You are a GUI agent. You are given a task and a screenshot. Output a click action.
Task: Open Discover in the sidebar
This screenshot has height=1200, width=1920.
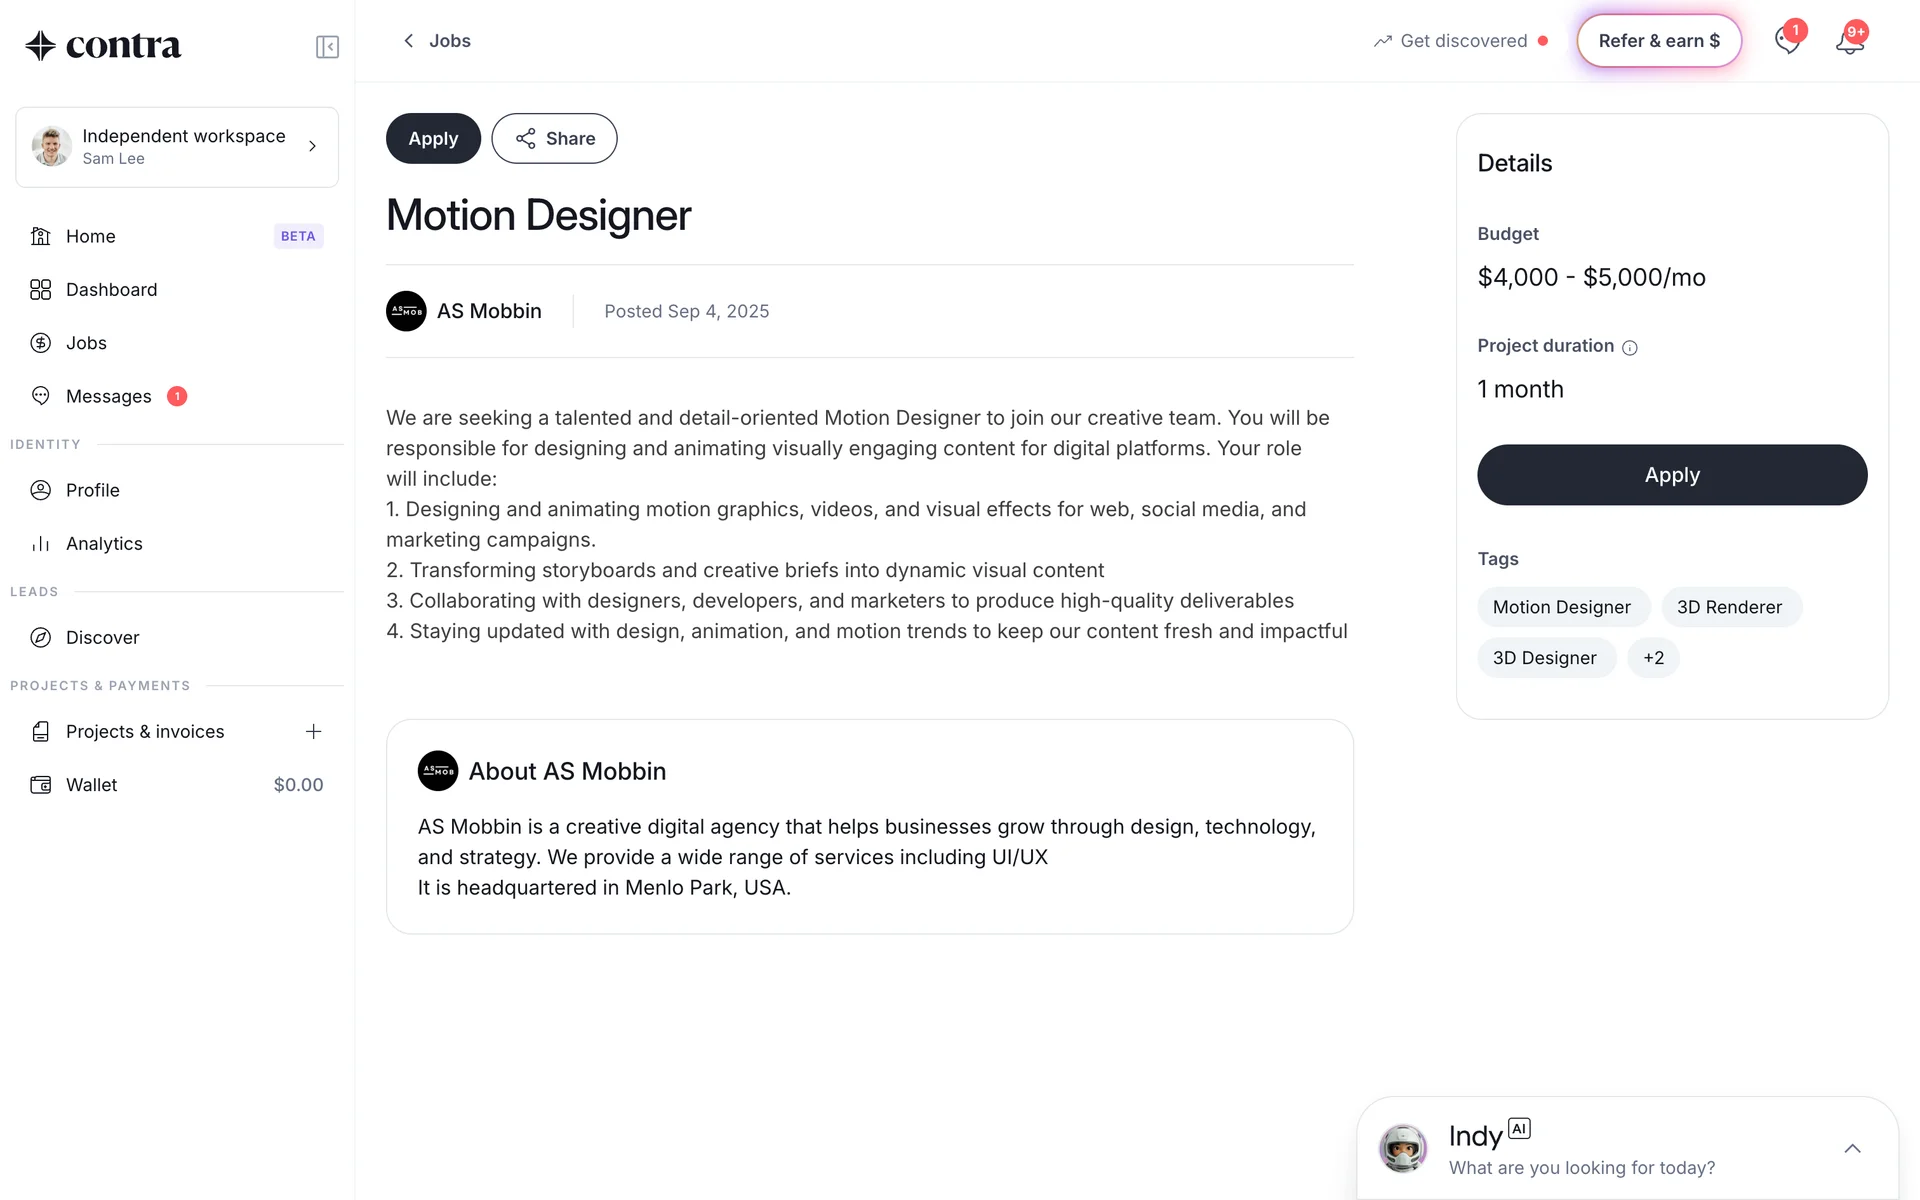click(102, 638)
